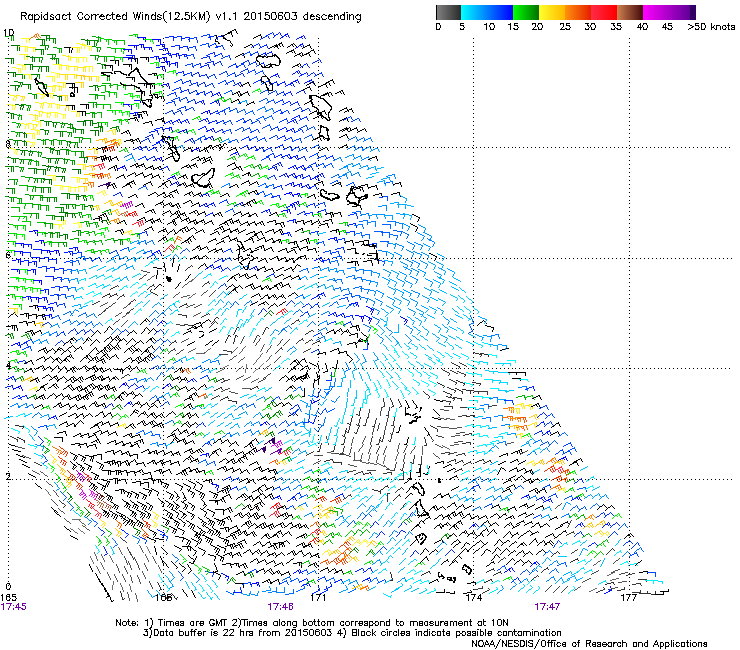Click the legend tick label 25
This screenshot has width=740, height=650.
[x=565, y=27]
